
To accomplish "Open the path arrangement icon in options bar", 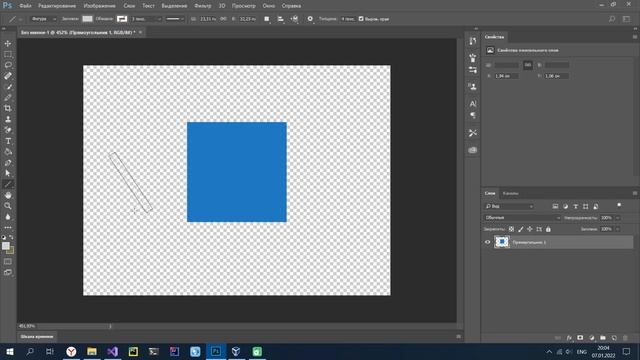I will point(294,19).
